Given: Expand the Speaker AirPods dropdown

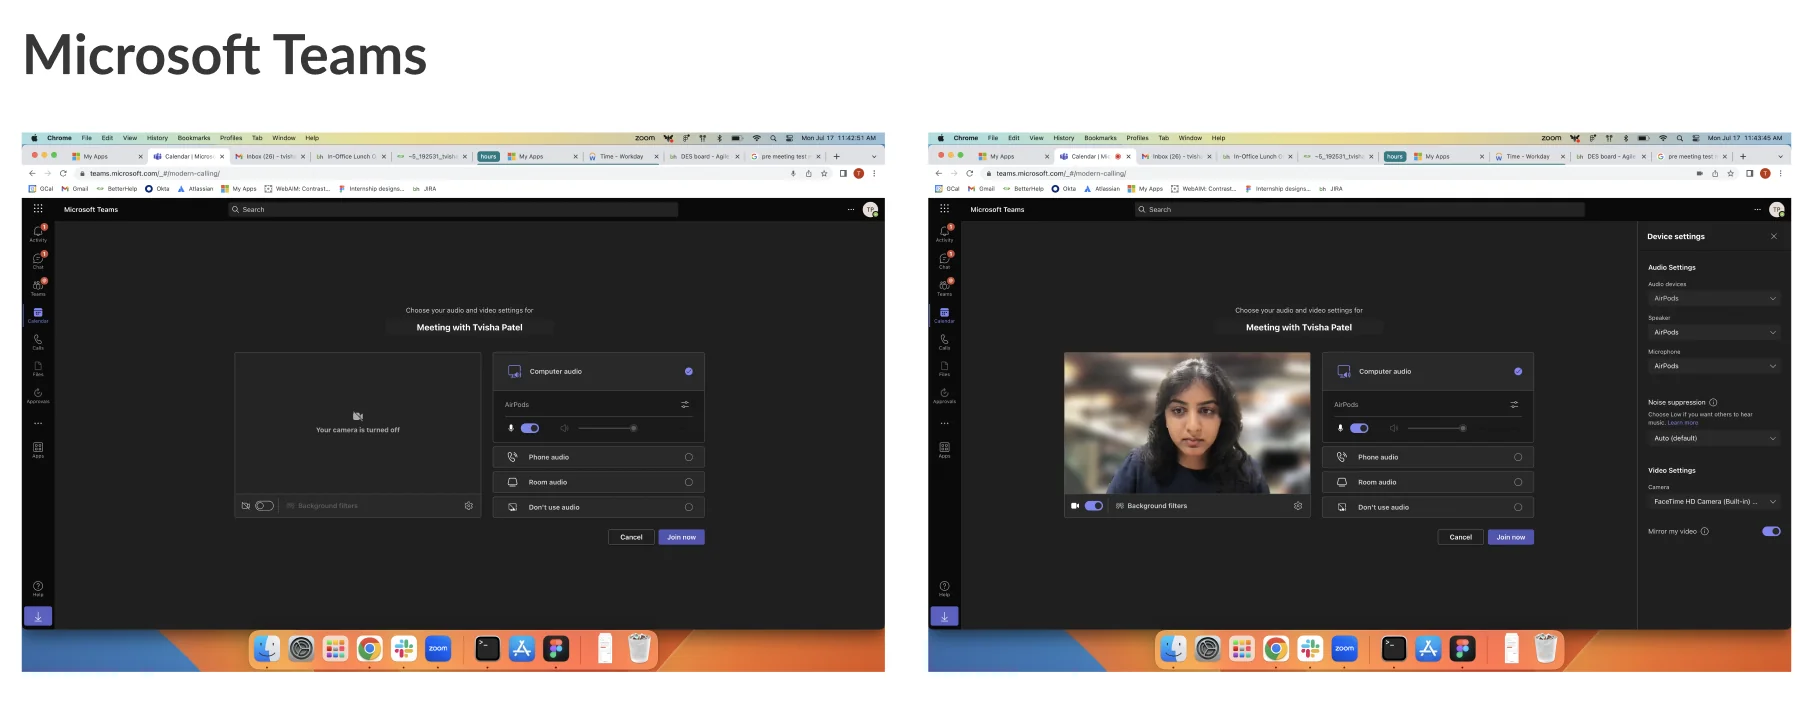Looking at the screenshot, I should pyautogui.click(x=1714, y=332).
